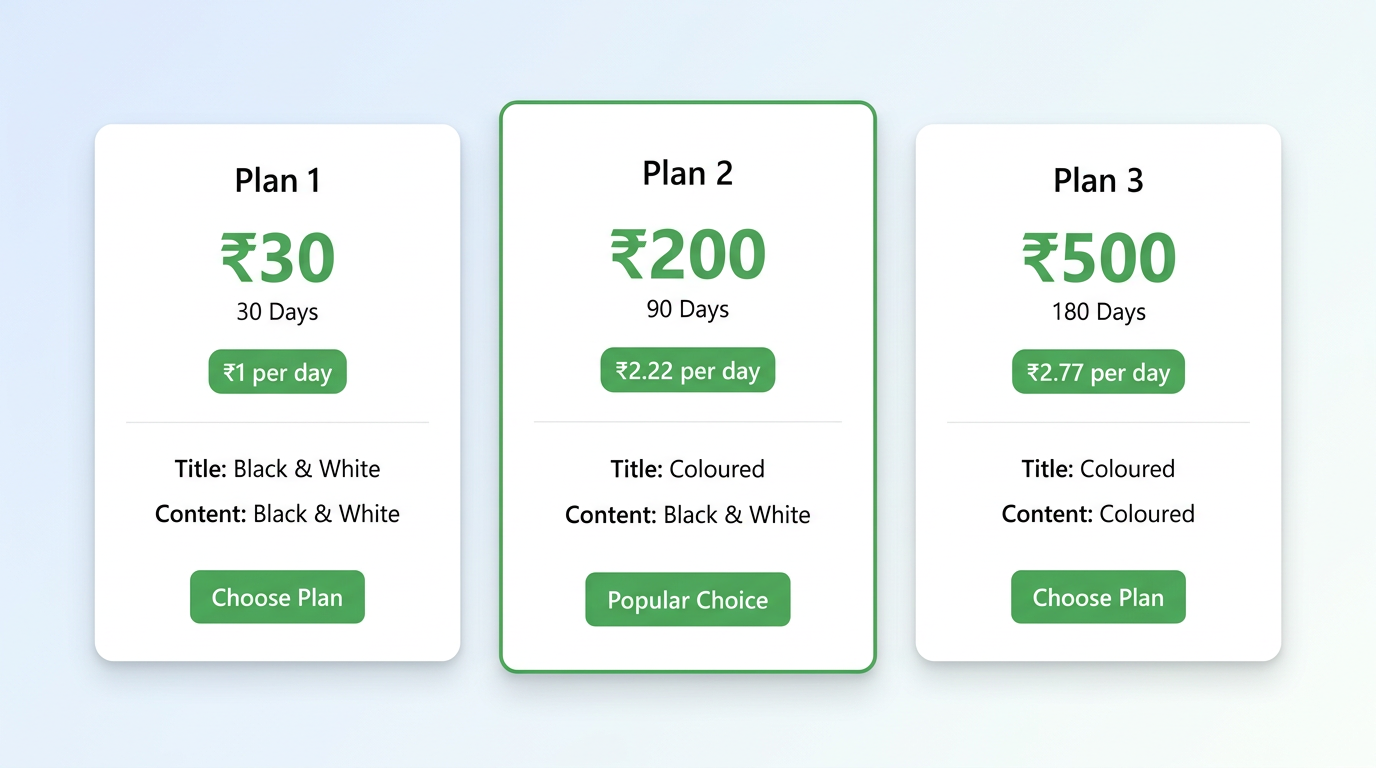Click the ₹200 price text
The image size is (1376, 768).
(x=688, y=254)
